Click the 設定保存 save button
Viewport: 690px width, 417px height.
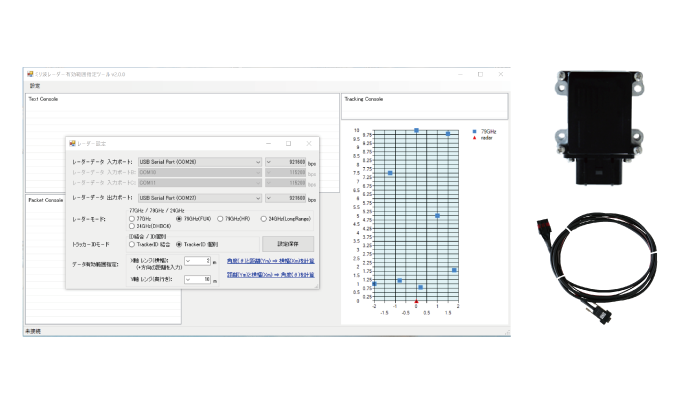(x=288, y=243)
